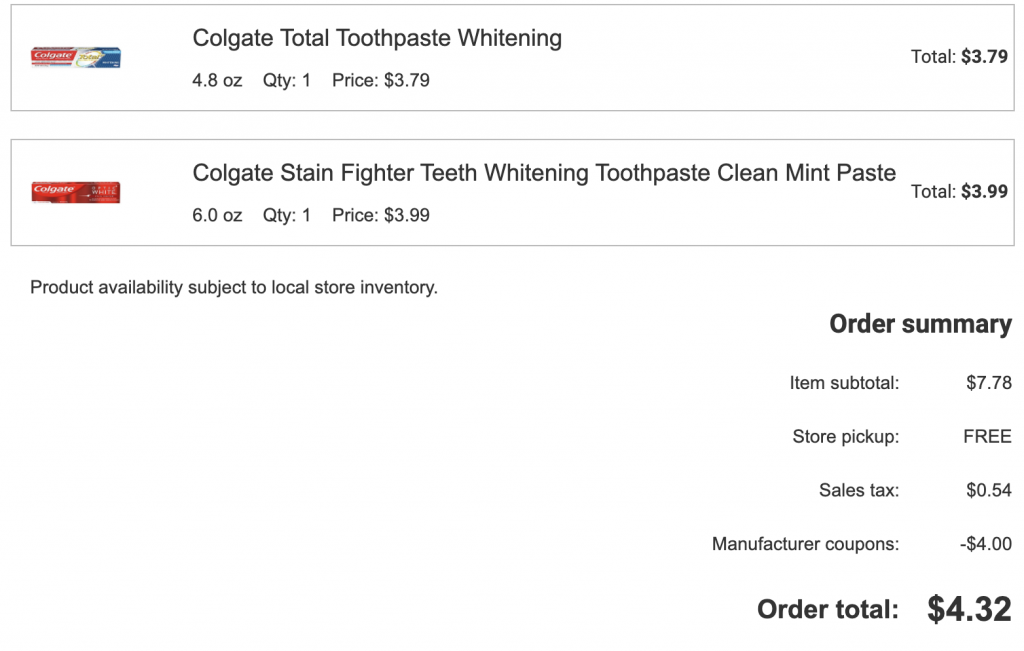Click the Store pickup FREE value
1024x651 pixels.
coord(987,436)
